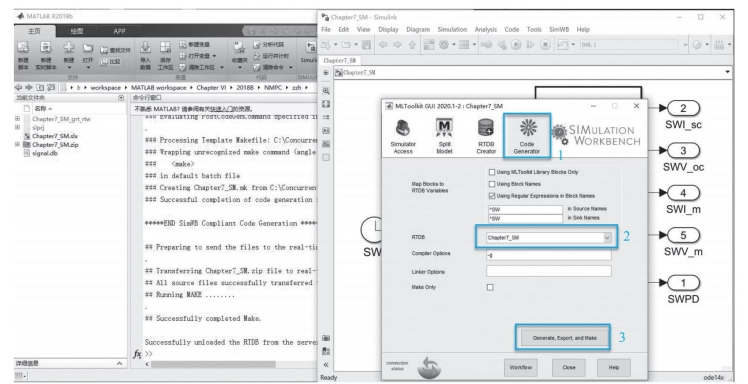Click the Workflow button
748x384 pixels.
(x=520, y=367)
